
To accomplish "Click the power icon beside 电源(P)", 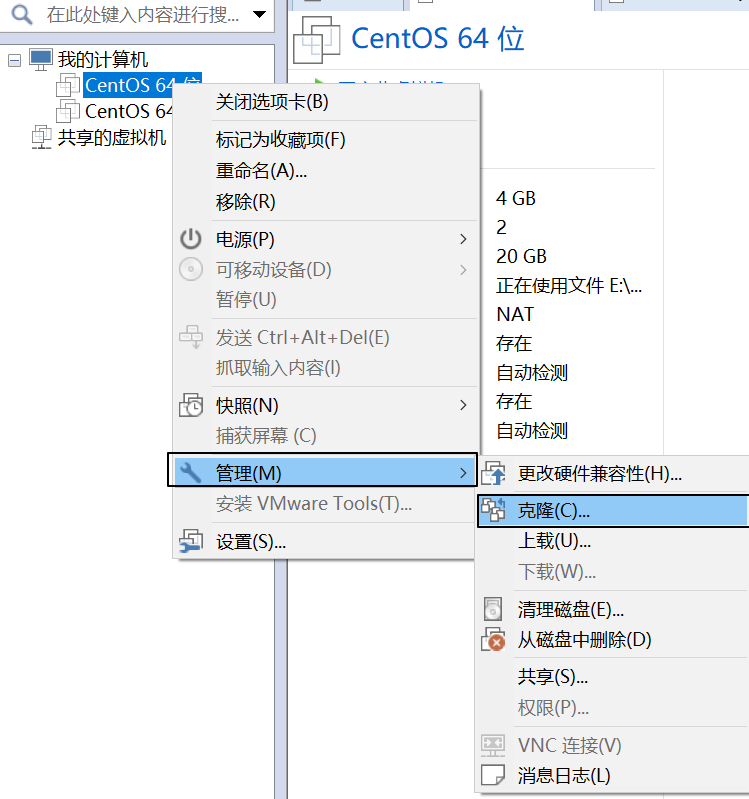I will click(x=191, y=238).
